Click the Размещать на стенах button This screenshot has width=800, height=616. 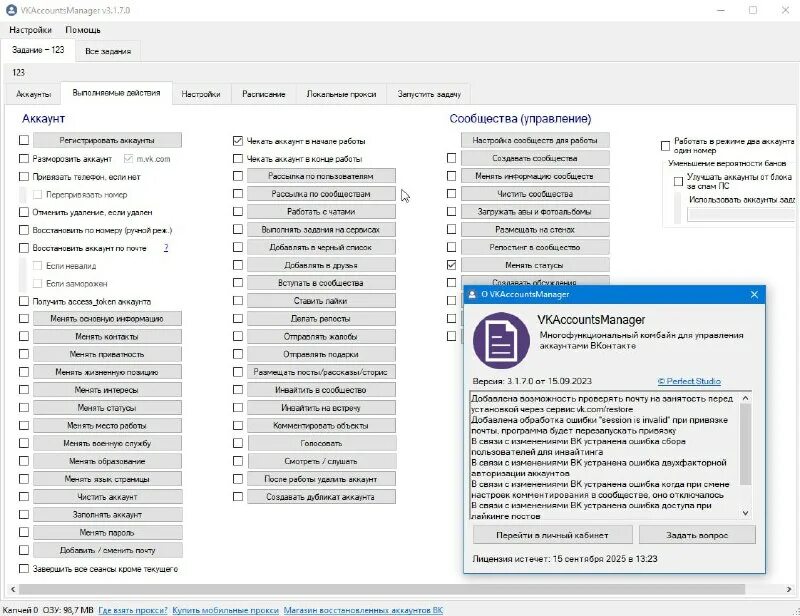pyautogui.click(x=535, y=230)
